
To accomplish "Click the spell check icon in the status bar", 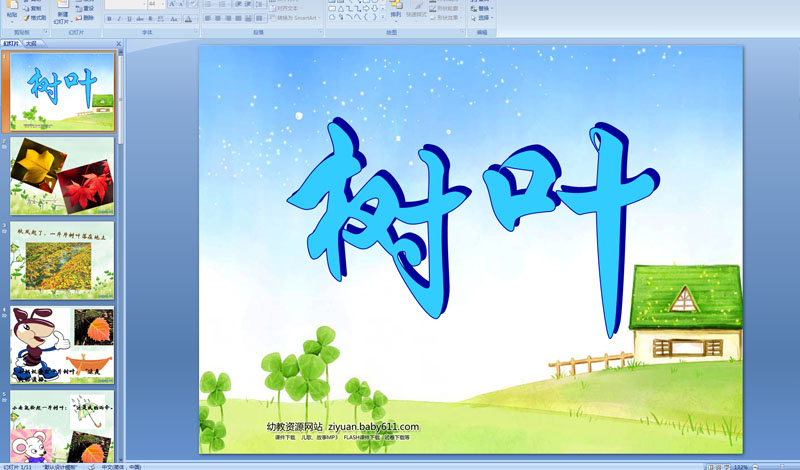I will tap(91, 467).
